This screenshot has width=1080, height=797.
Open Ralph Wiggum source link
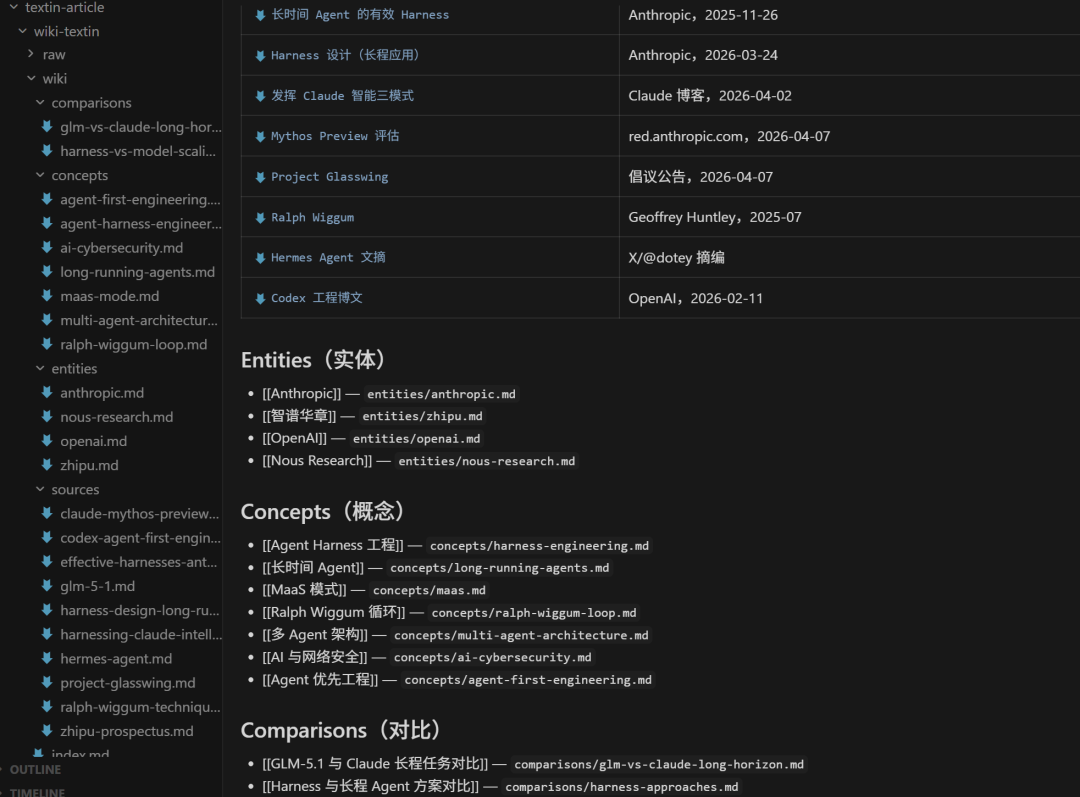point(312,218)
